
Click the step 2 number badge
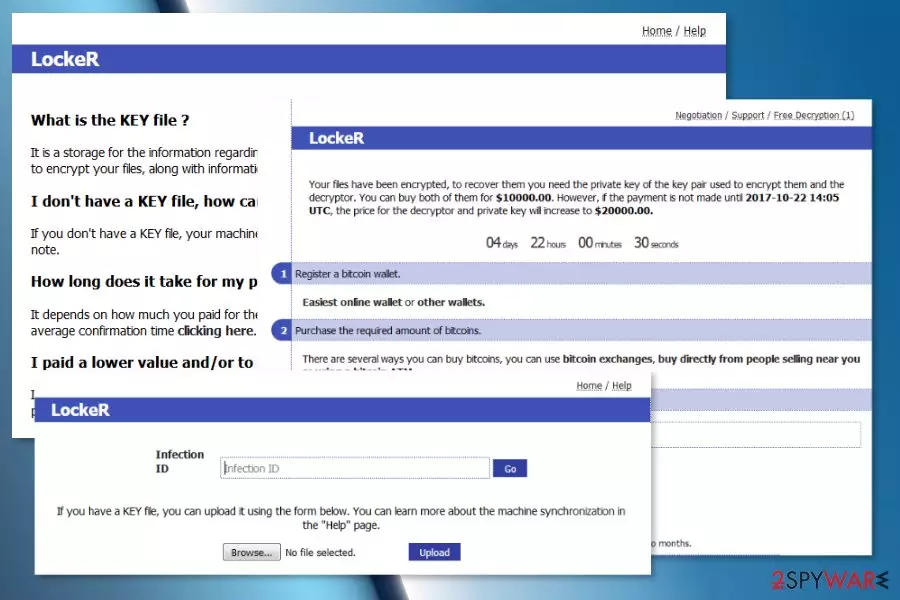282,330
